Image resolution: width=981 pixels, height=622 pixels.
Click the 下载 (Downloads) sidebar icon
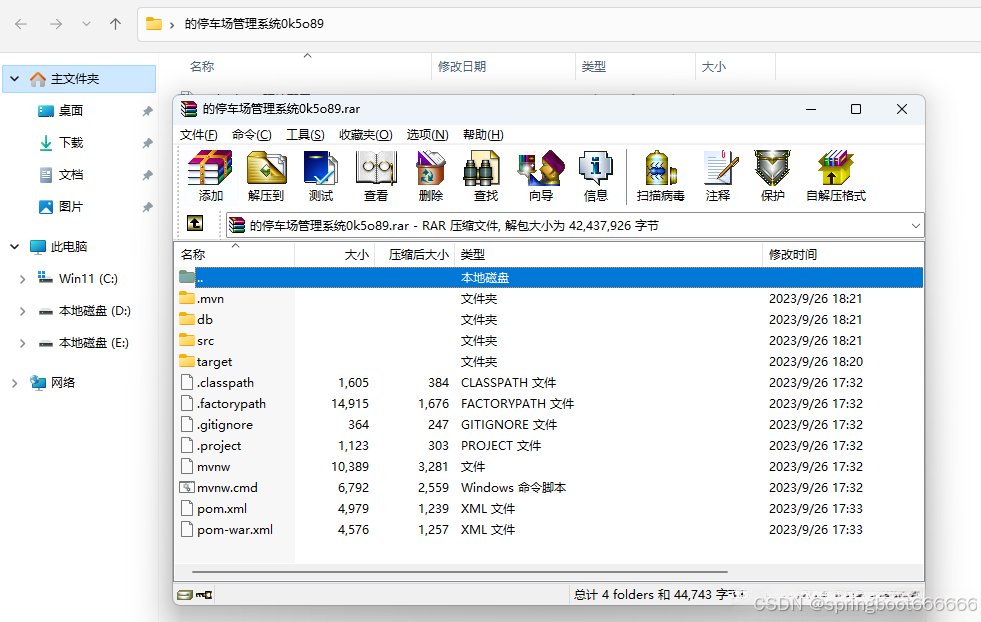tap(46, 143)
